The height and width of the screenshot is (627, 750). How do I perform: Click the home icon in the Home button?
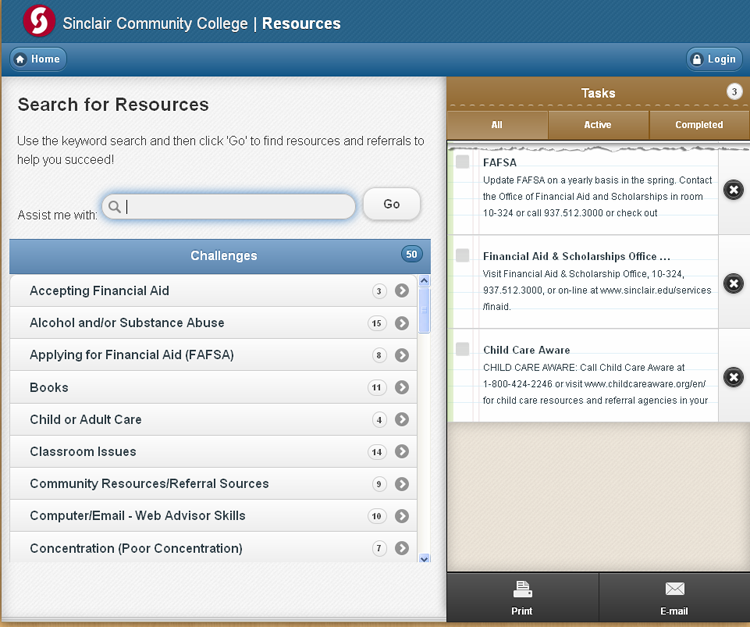point(20,59)
